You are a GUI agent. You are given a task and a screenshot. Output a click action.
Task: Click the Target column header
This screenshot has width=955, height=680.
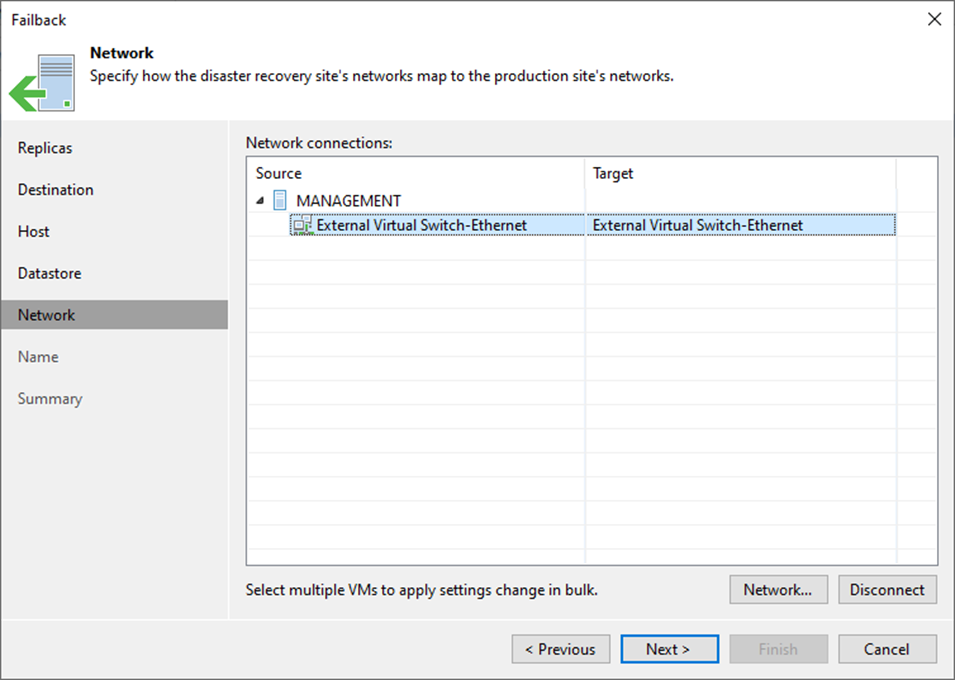613,173
